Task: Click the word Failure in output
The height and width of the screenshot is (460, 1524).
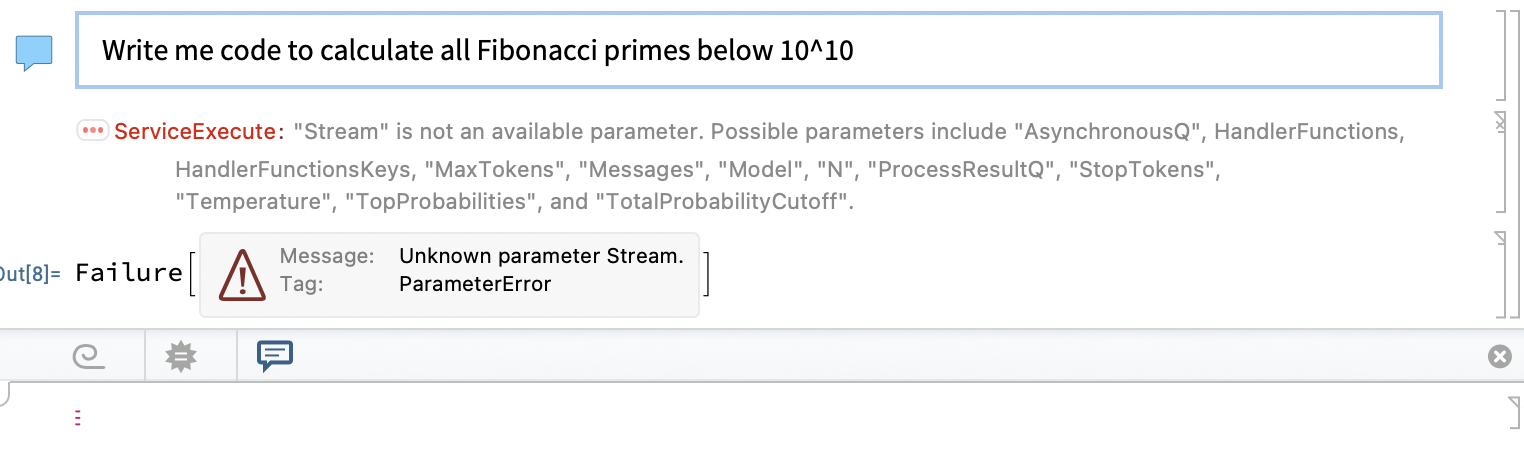Action: click(129, 273)
